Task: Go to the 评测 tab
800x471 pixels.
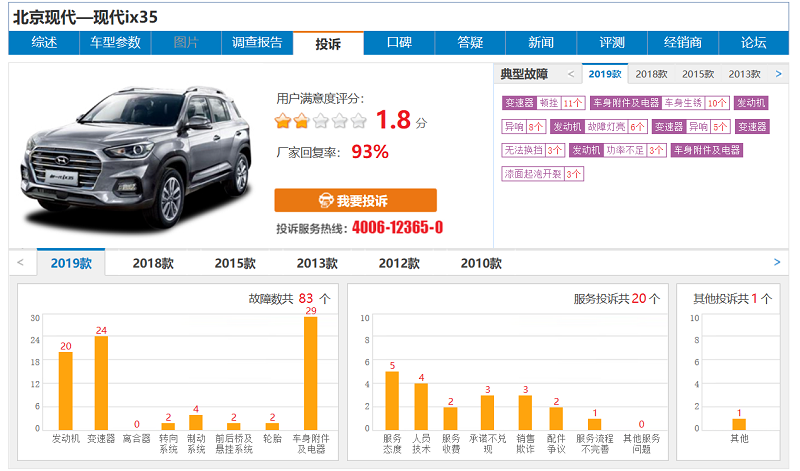Action: pos(612,43)
